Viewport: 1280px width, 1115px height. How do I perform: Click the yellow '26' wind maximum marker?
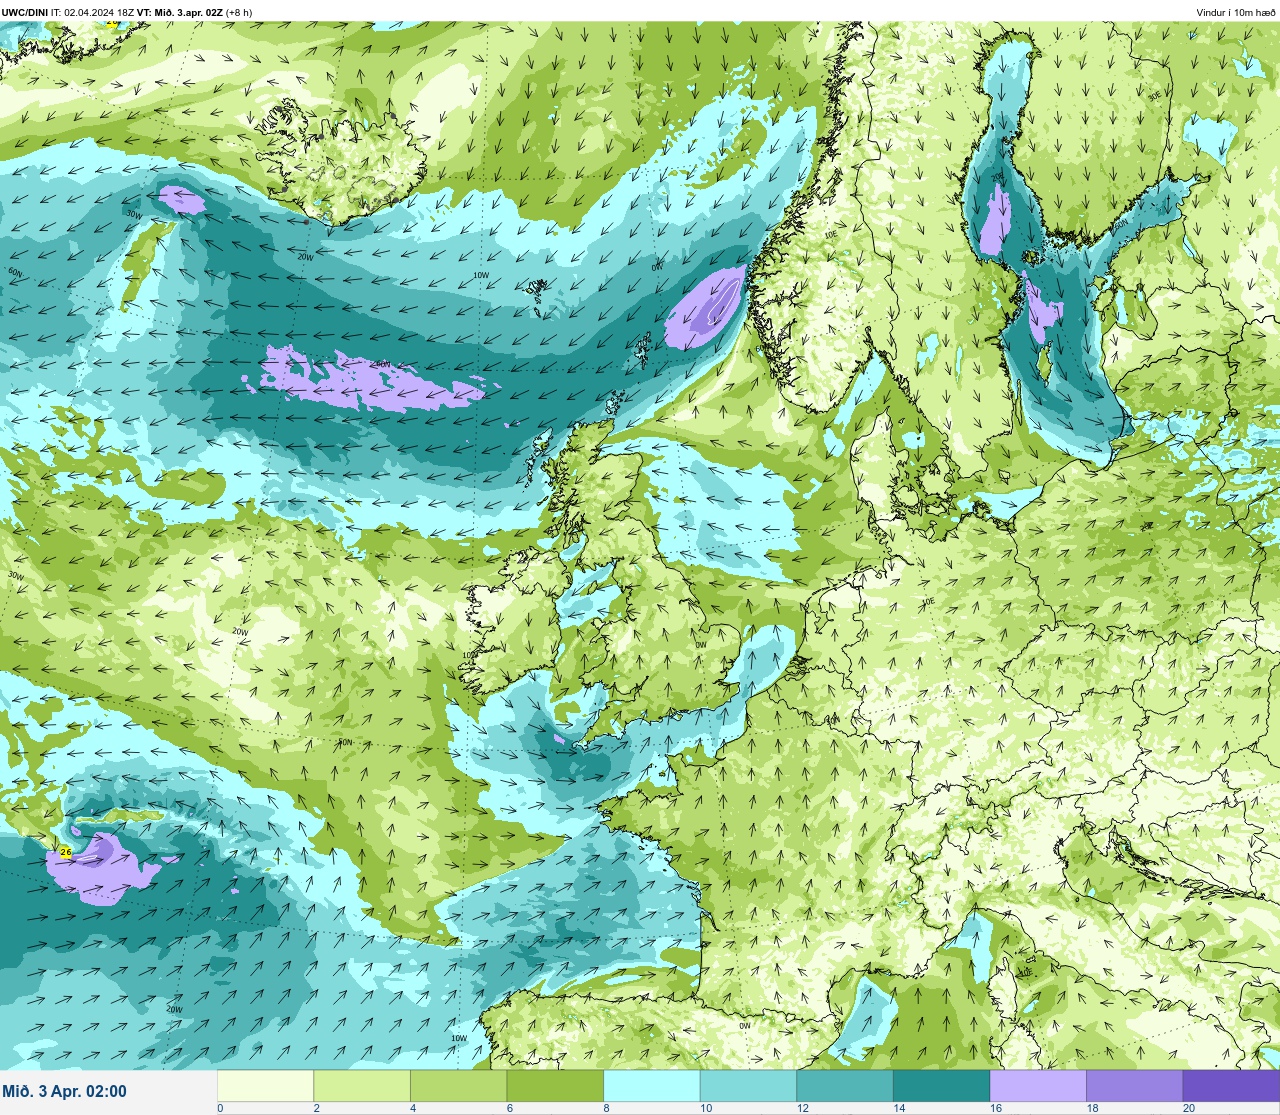[65, 852]
